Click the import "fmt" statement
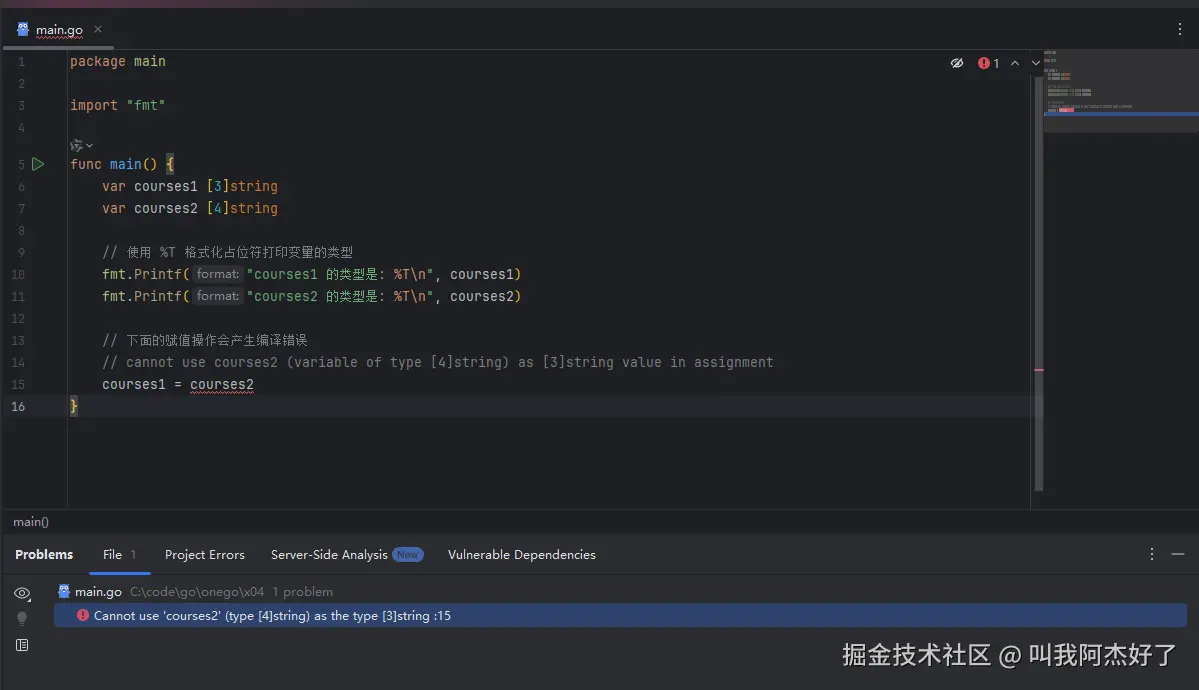 [118, 106]
